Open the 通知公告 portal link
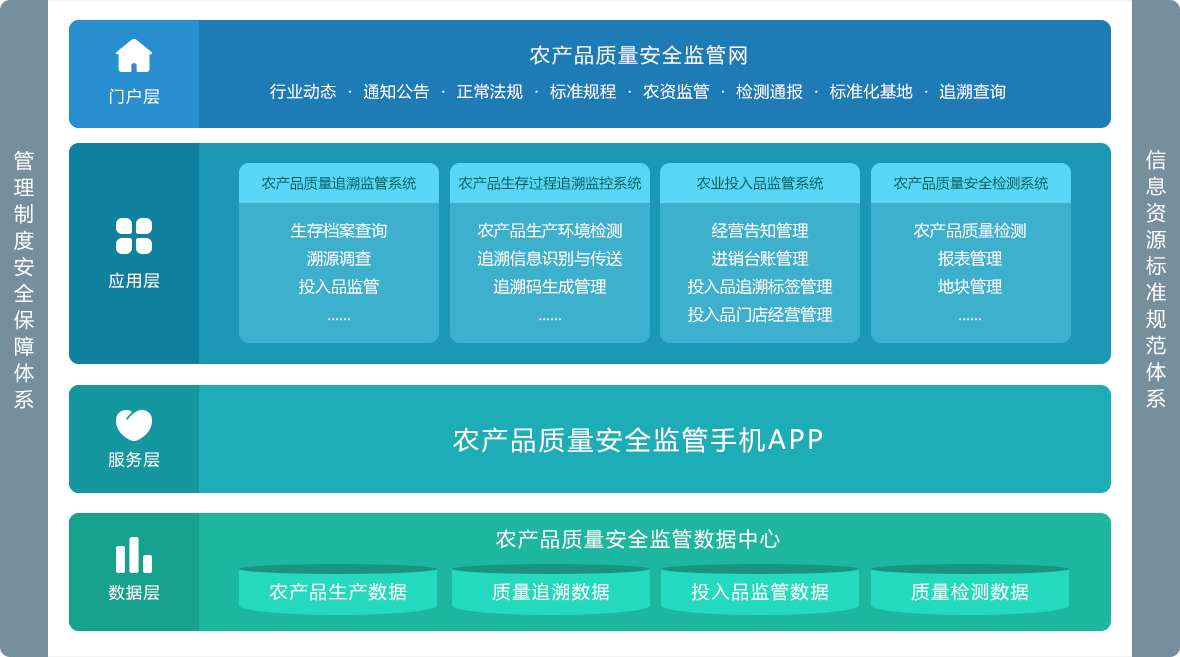 point(396,92)
